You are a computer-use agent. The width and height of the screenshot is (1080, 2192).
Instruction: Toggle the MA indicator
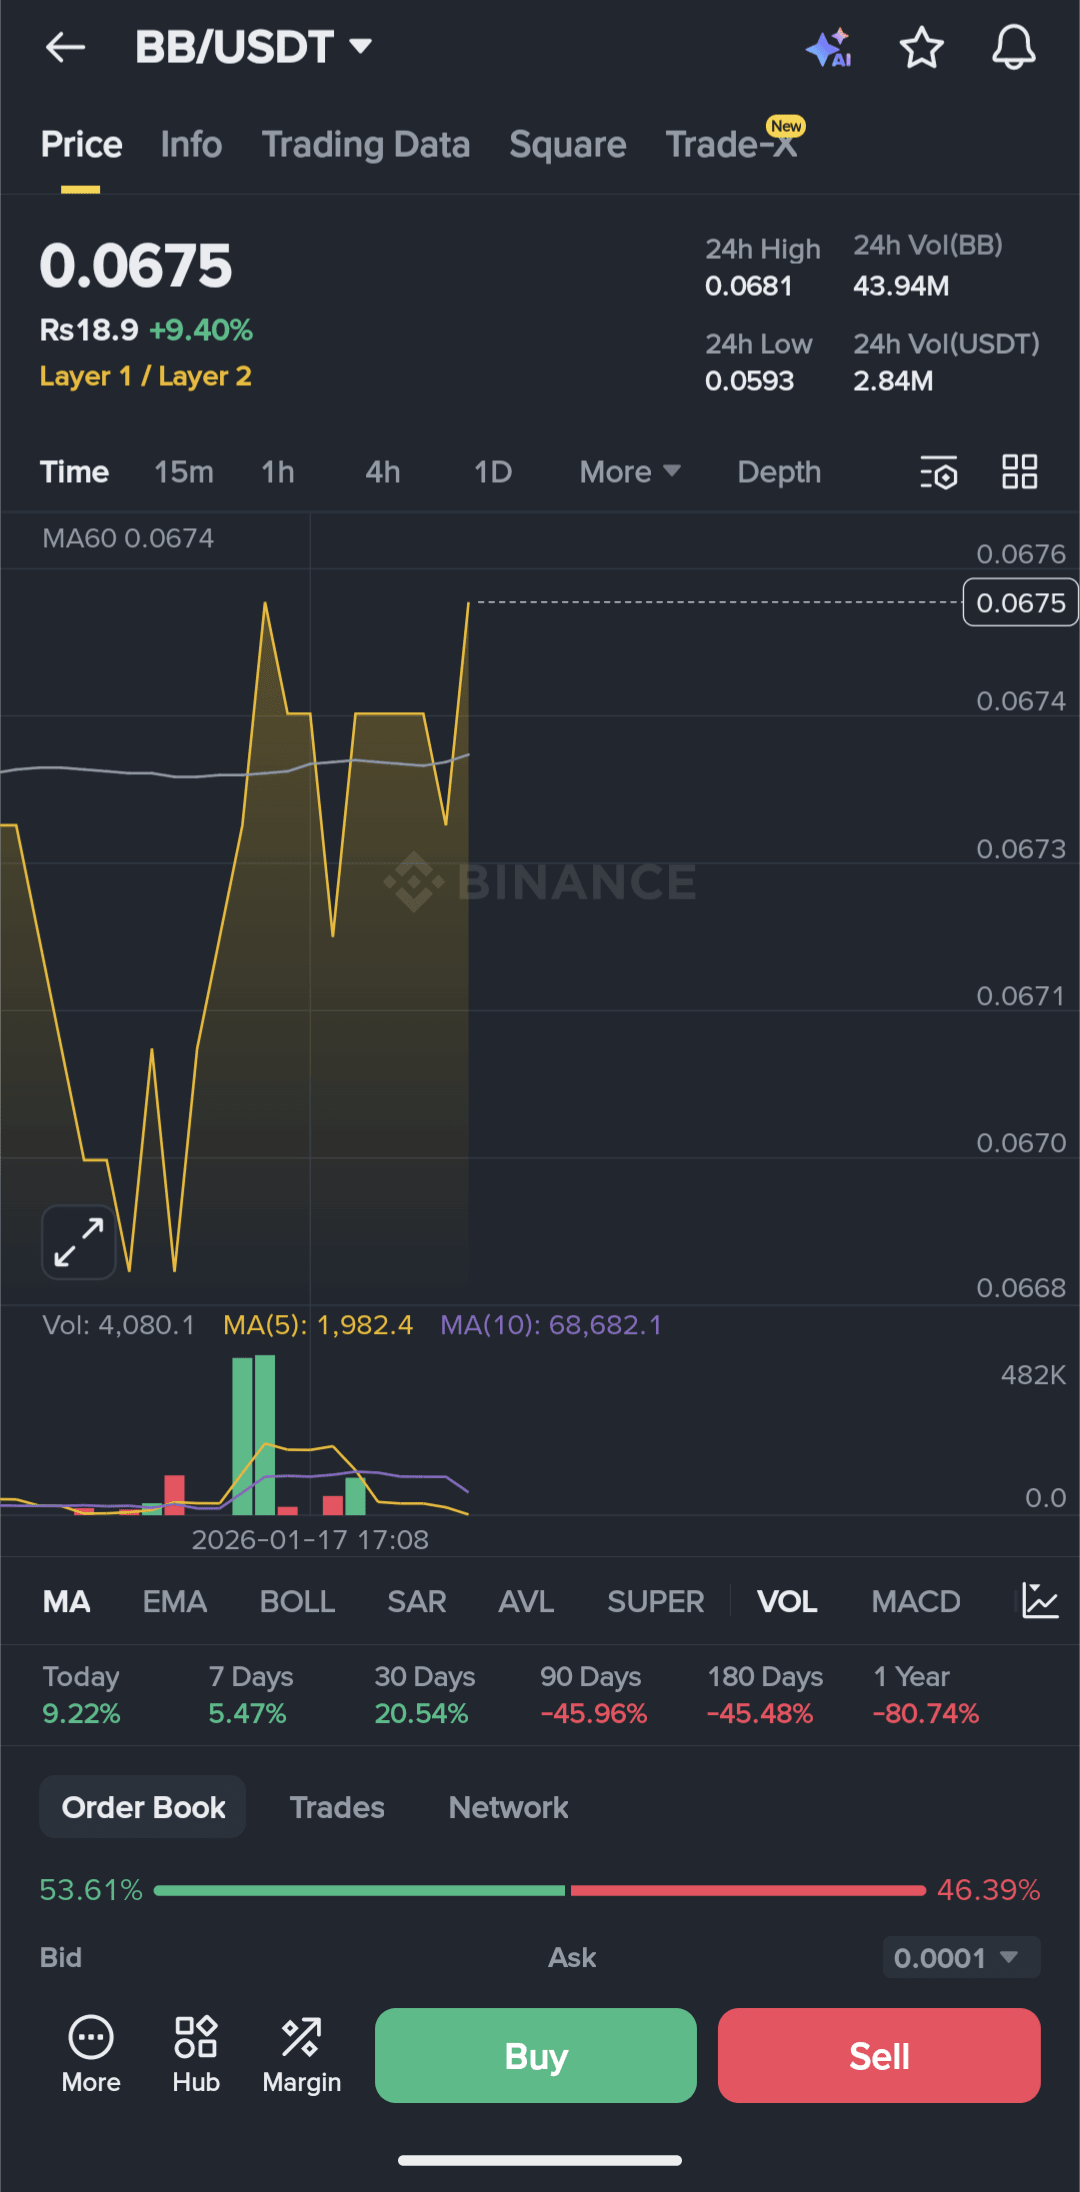coord(66,1602)
